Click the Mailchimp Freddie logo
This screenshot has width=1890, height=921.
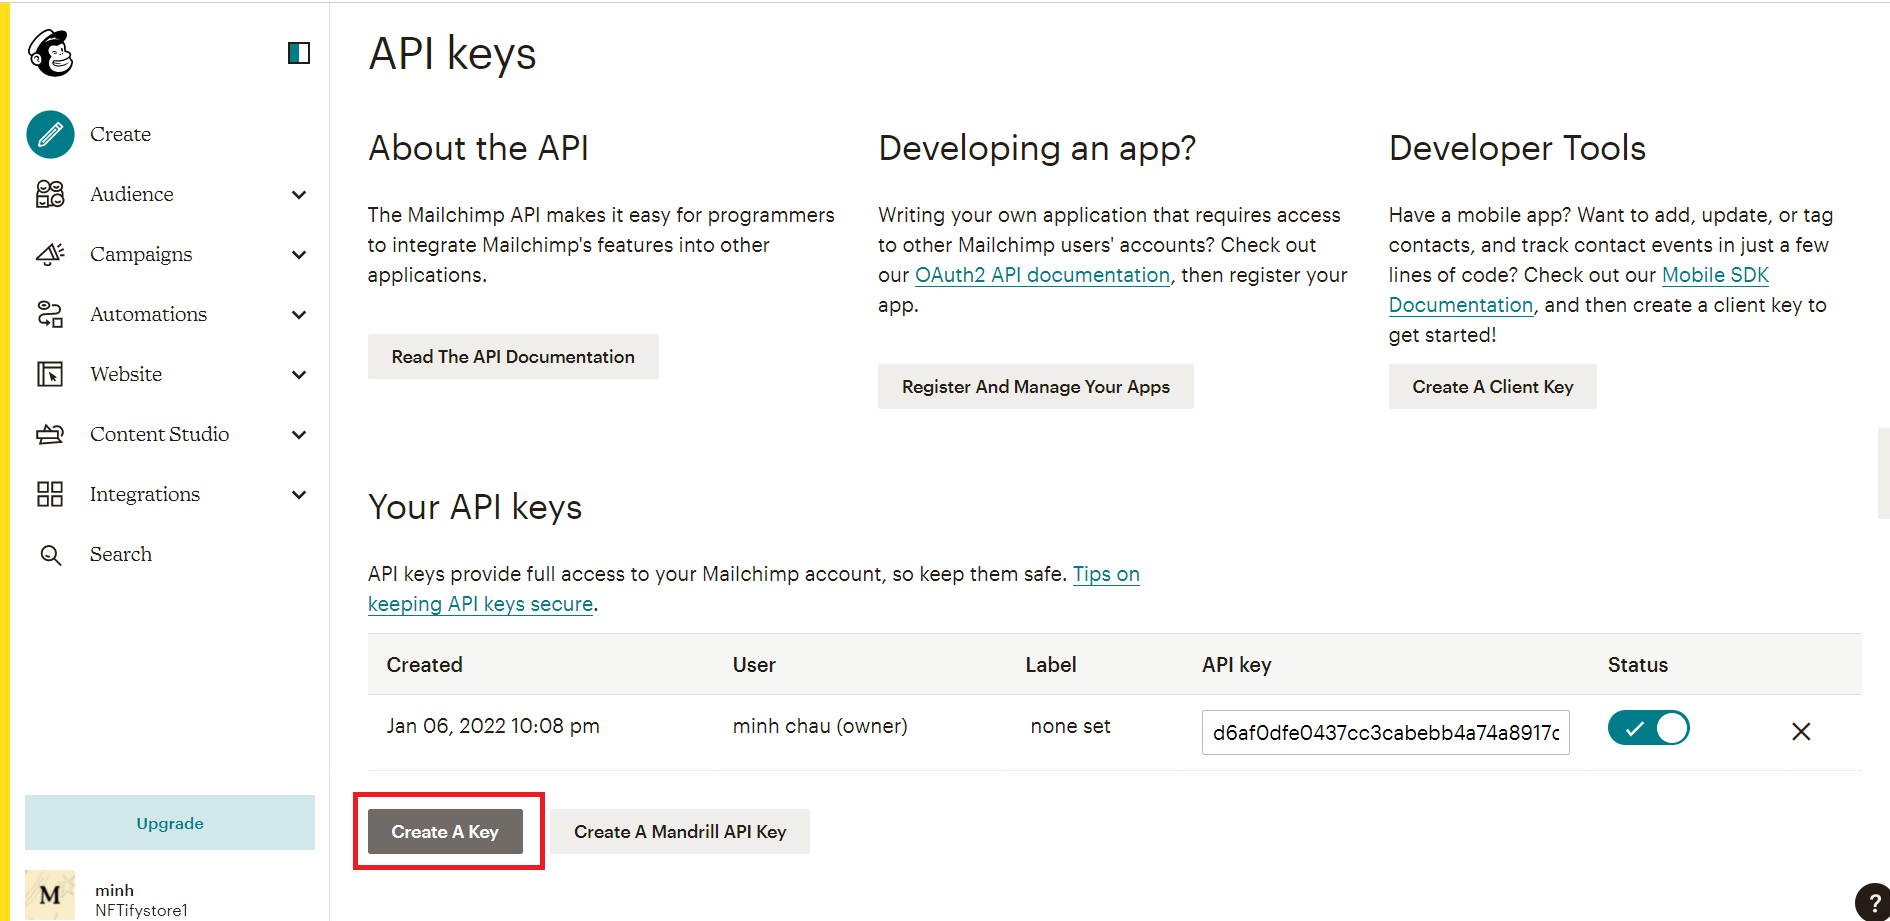pos(51,53)
